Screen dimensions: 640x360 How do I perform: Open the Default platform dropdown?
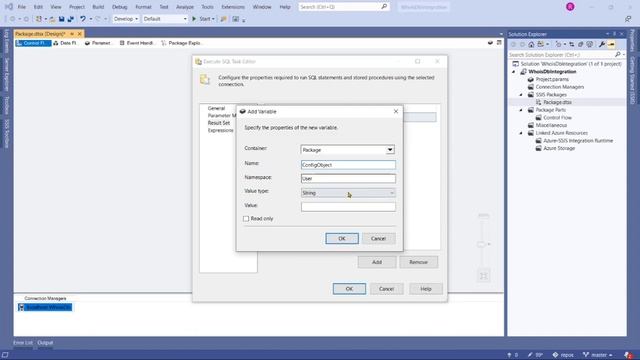coord(165,19)
